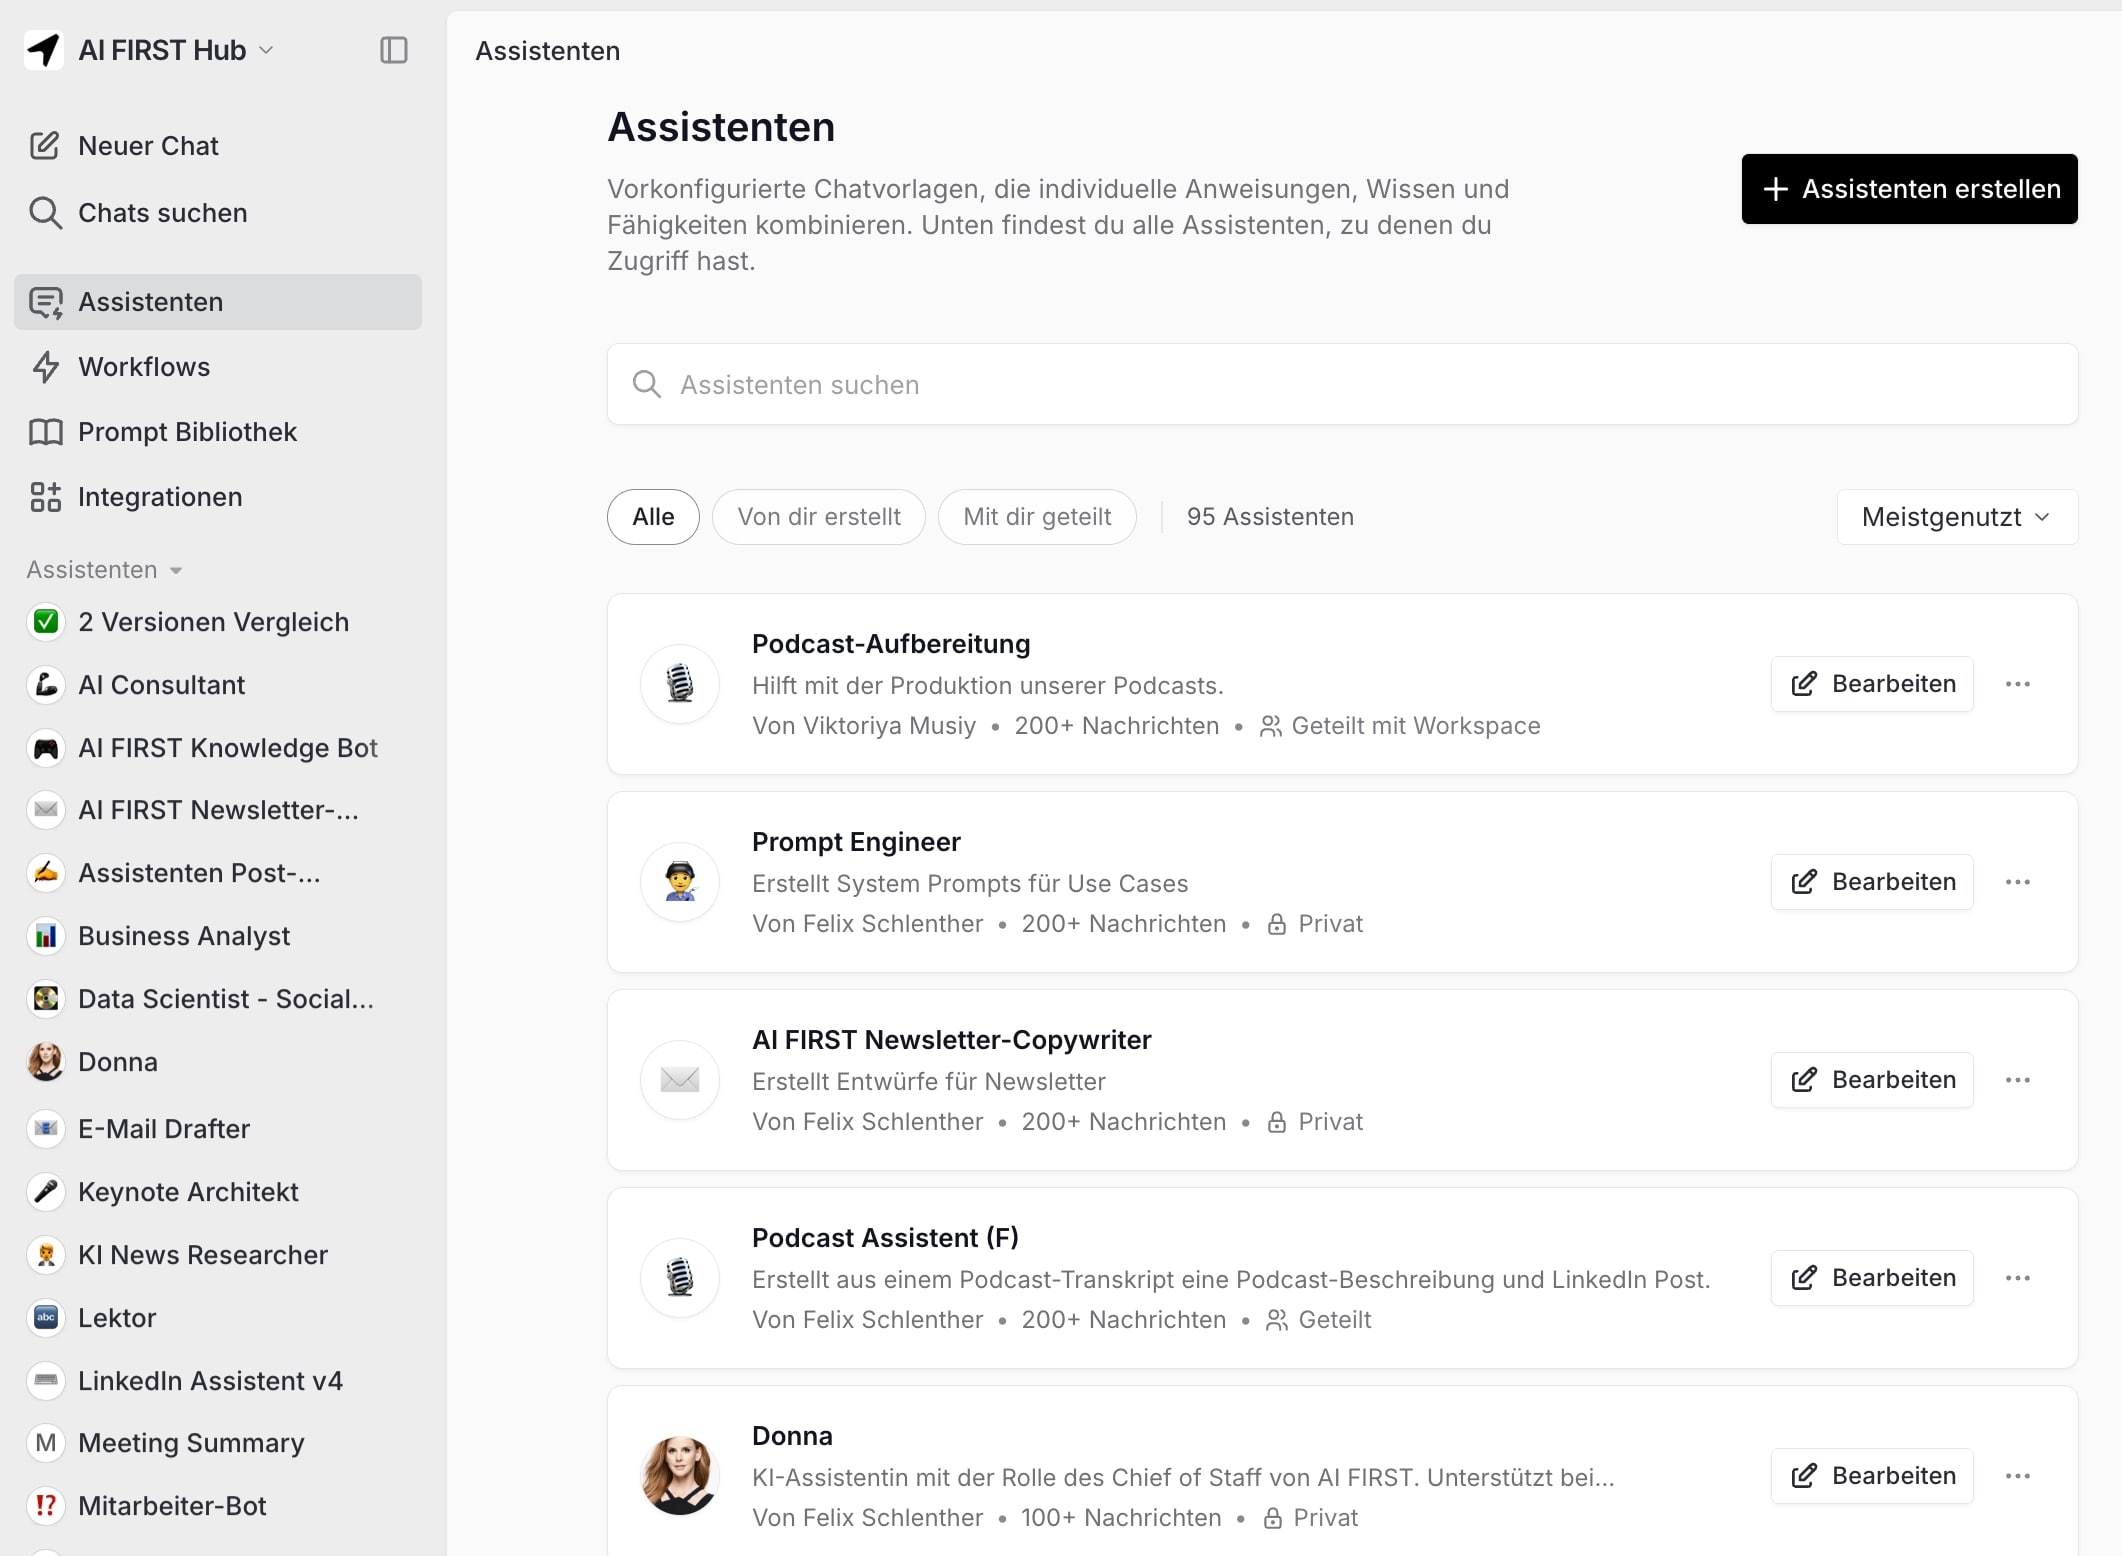Select the Alle filter pill
This screenshot has height=1556, width=2122.
tap(653, 517)
